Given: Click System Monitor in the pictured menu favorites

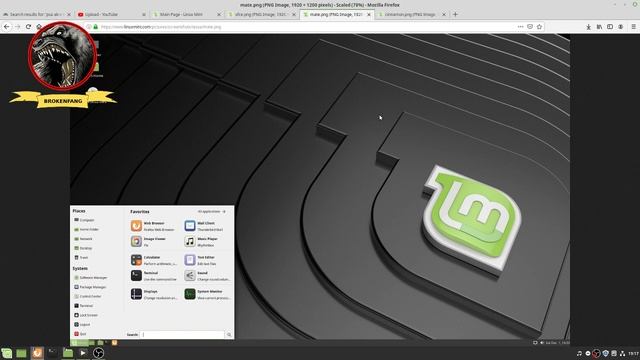Looking at the screenshot, I should tap(207, 294).
